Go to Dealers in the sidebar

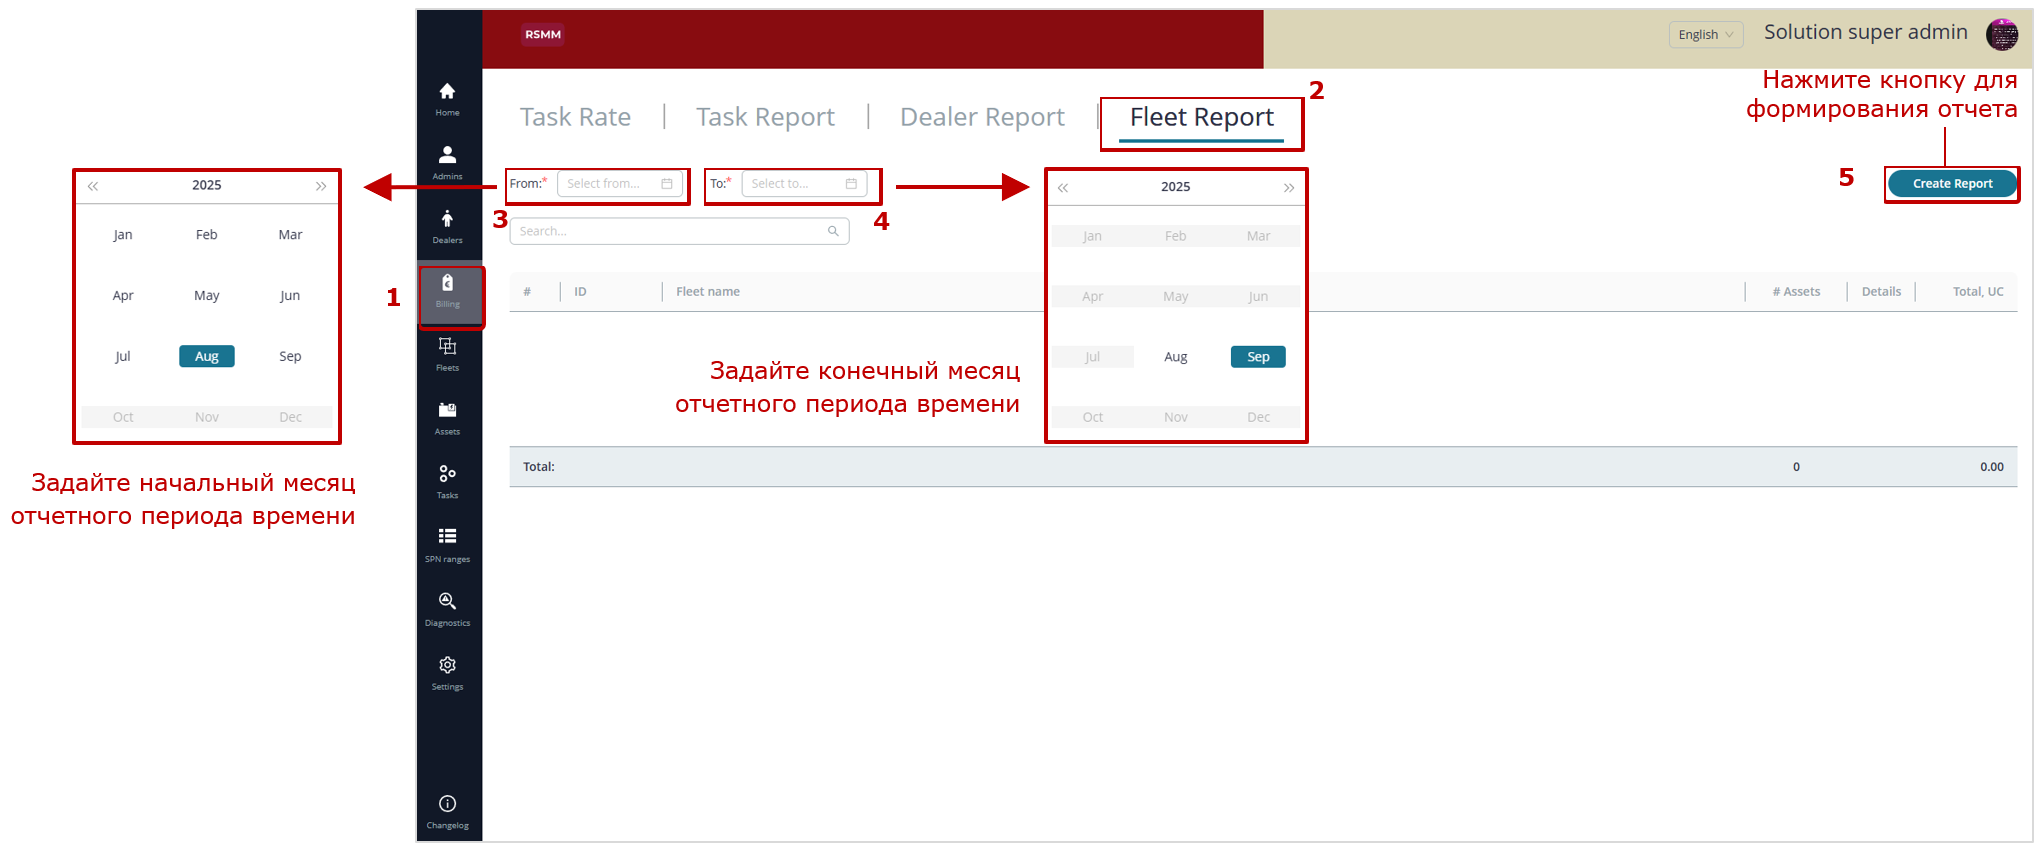pyautogui.click(x=447, y=225)
